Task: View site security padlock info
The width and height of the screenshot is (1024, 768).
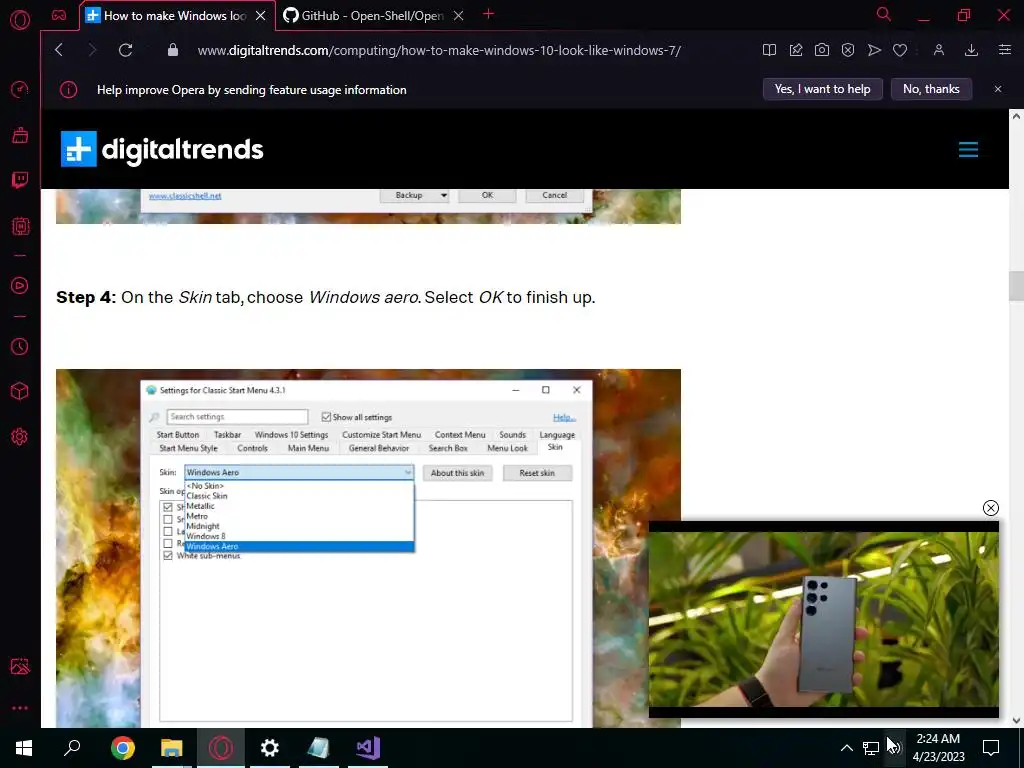Action: click(172, 50)
